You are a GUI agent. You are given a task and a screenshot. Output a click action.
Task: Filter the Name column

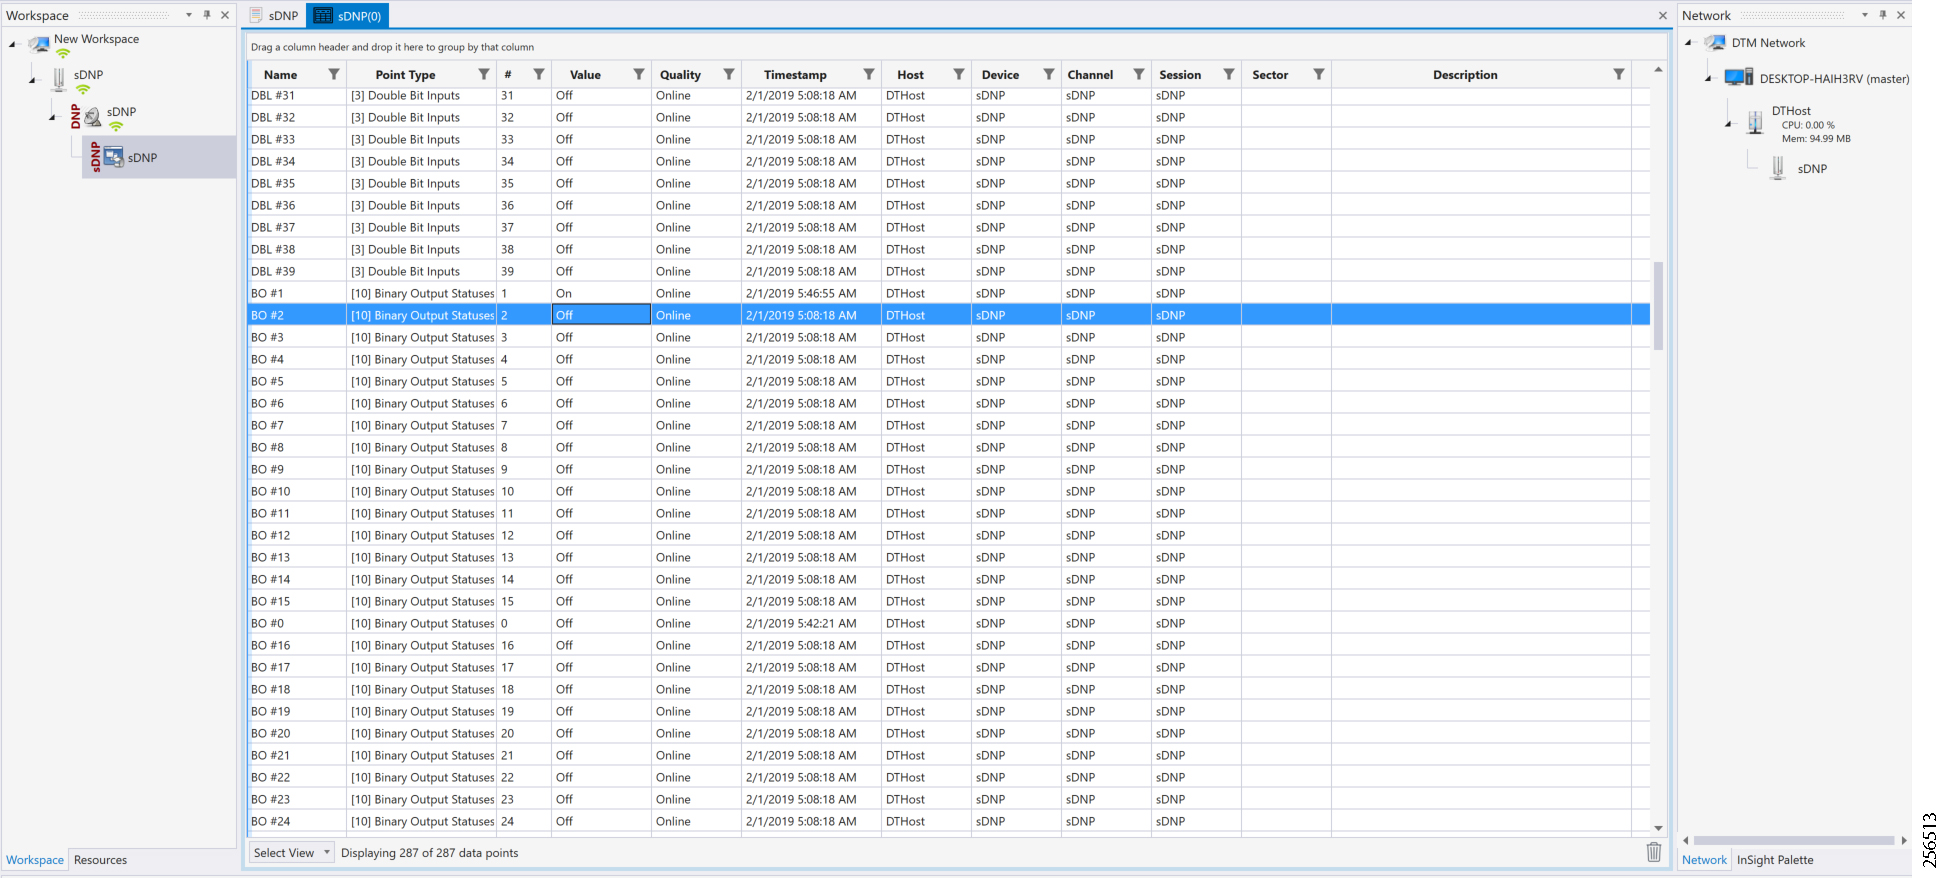pyautogui.click(x=334, y=74)
